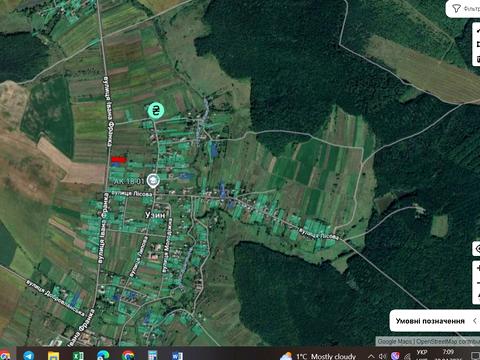Open the OpenStreetMap contributors link

click(x=448, y=342)
